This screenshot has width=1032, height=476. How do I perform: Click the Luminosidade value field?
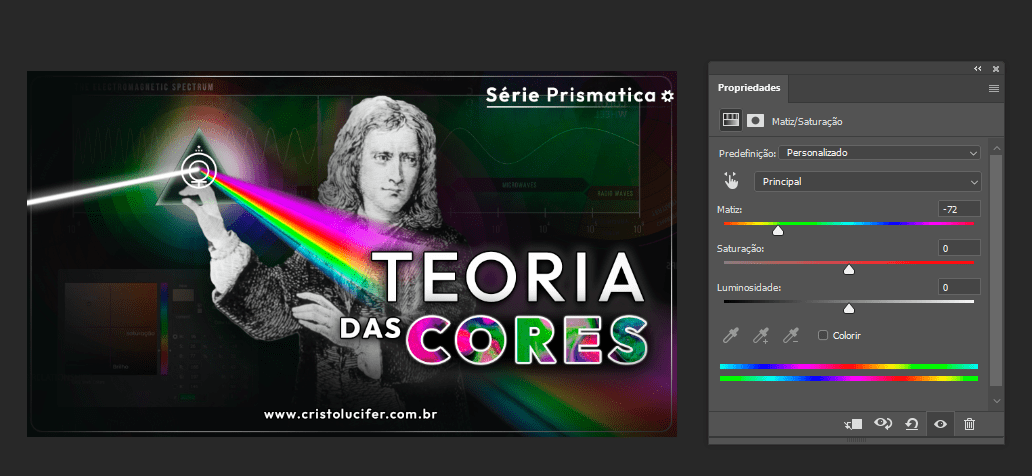[x=959, y=287]
